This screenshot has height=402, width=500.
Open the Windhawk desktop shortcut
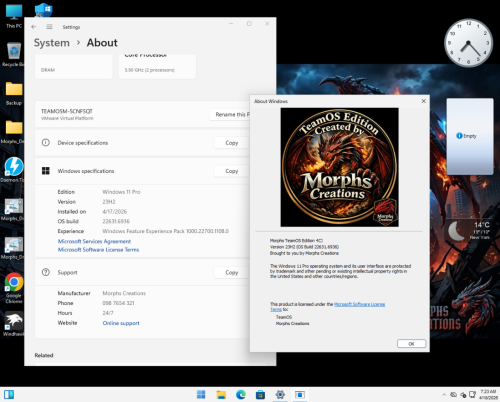tap(13, 323)
